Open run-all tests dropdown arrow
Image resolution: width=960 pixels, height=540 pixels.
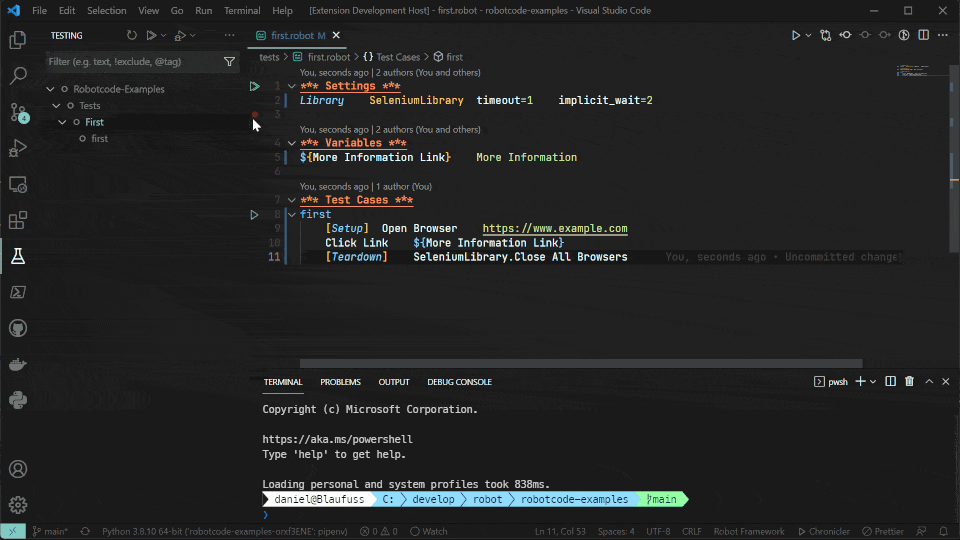pyautogui.click(x=163, y=36)
